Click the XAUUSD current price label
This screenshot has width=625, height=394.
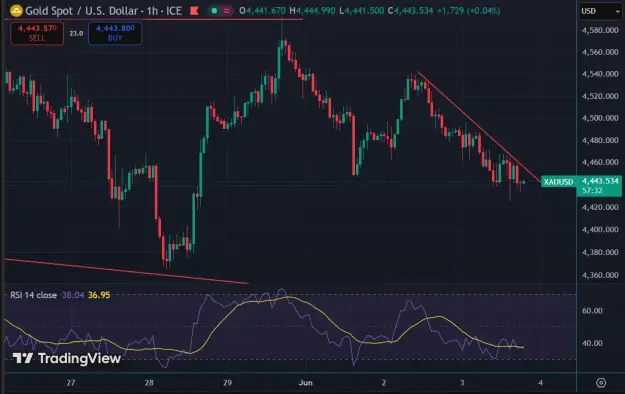[x=558, y=182]
